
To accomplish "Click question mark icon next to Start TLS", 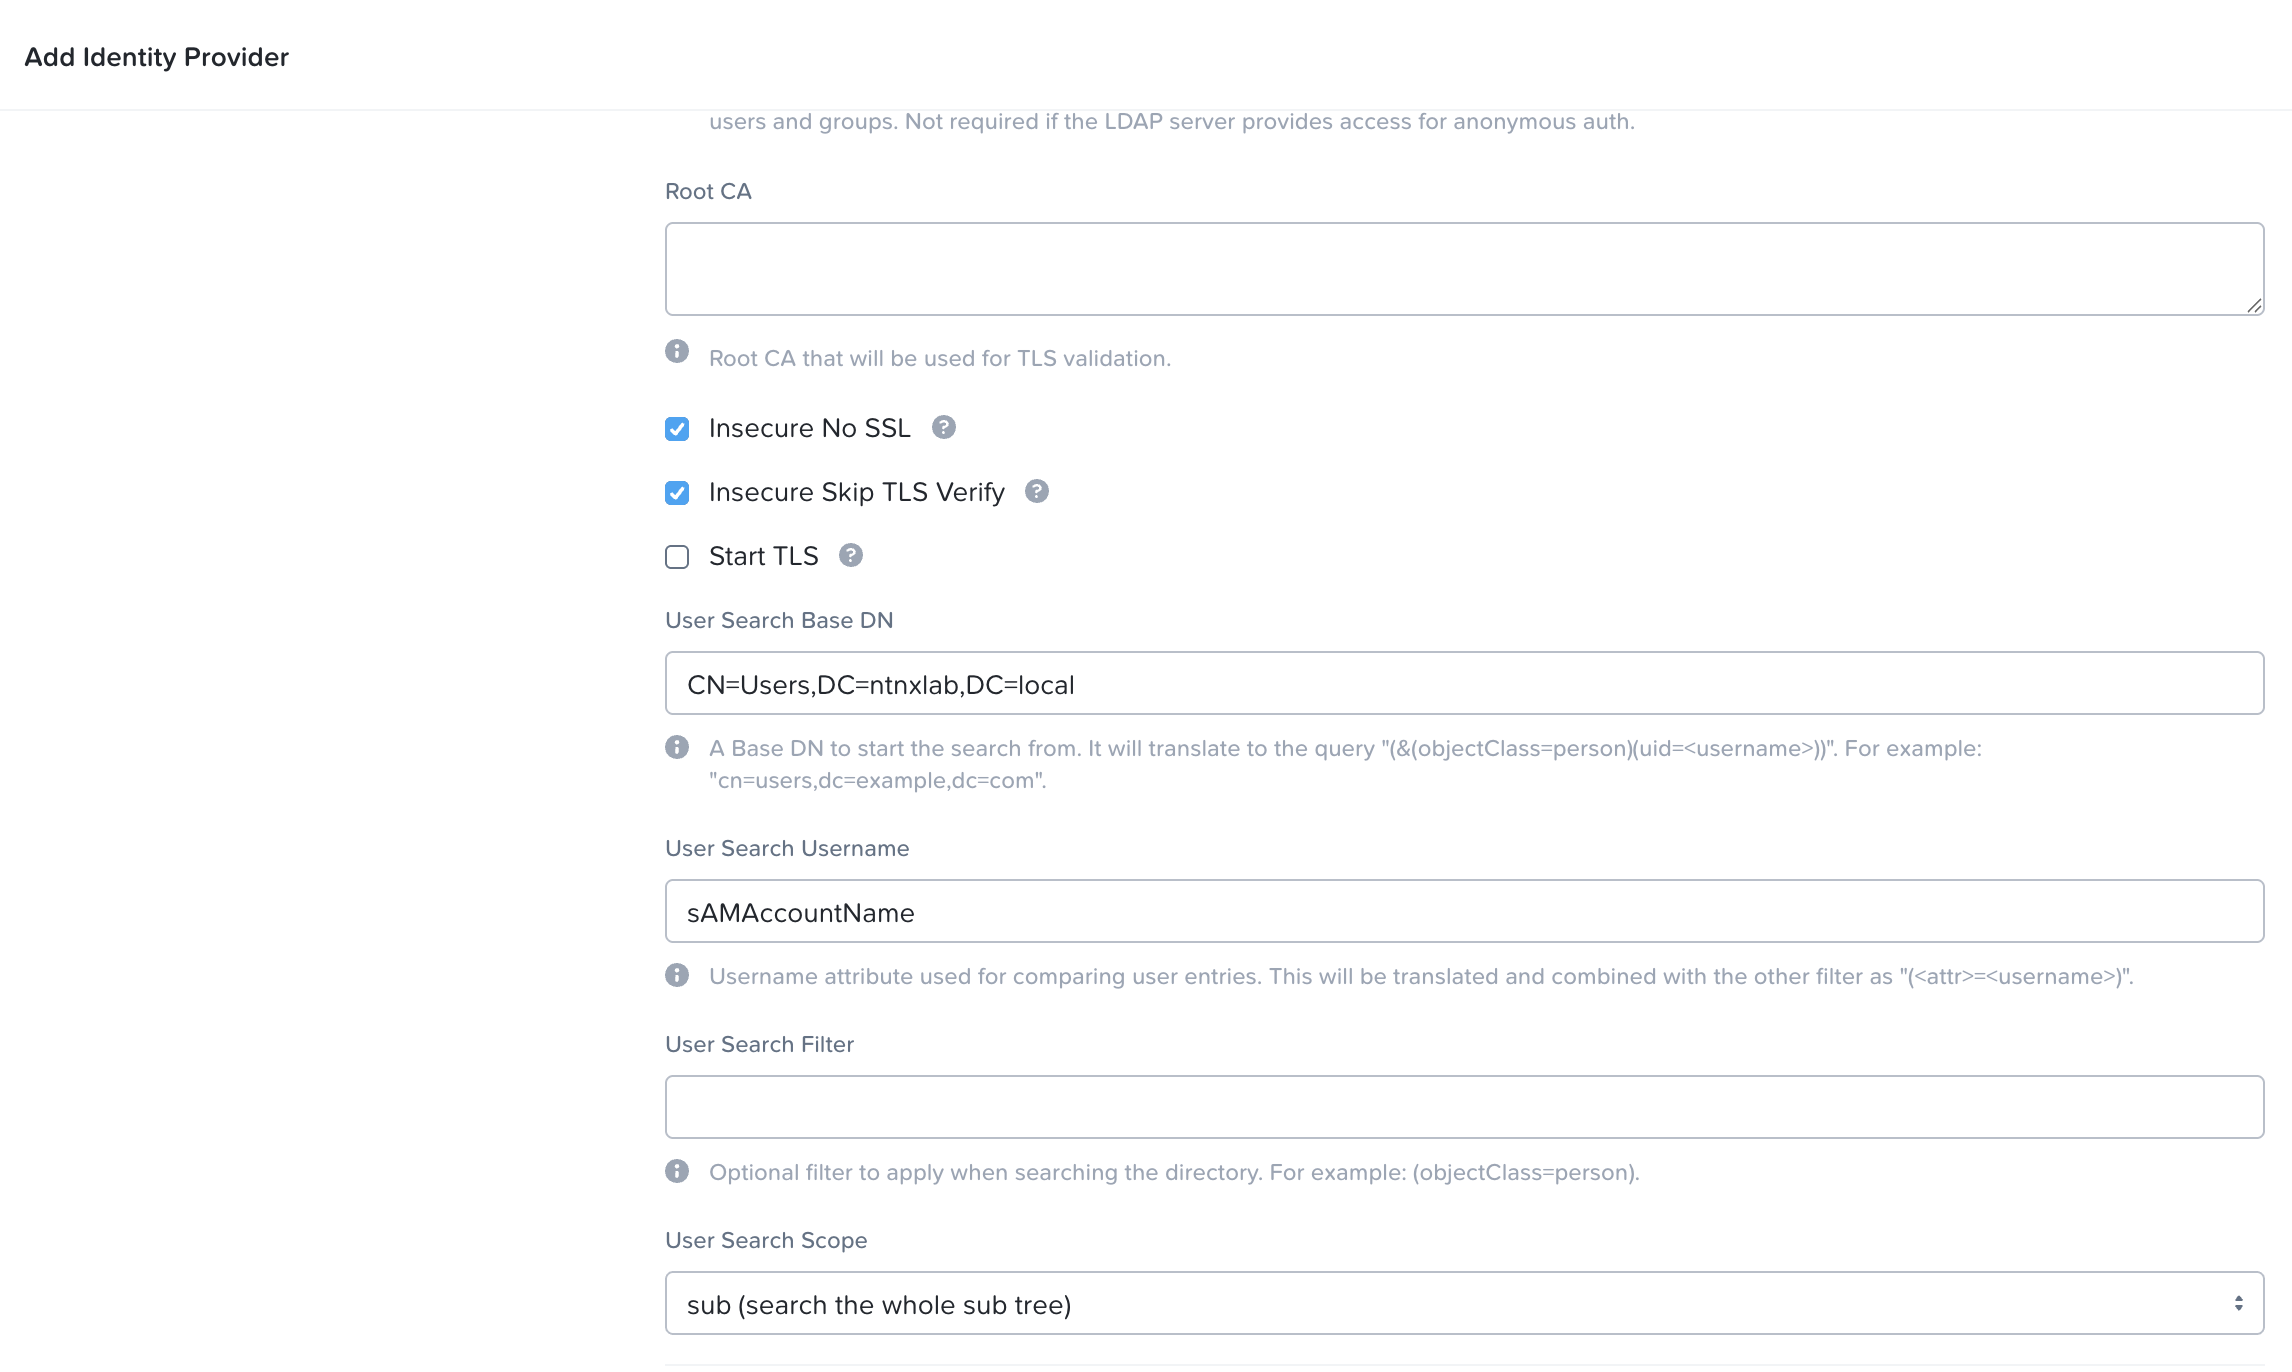I will pyautogui.click(x=851, y=556).
